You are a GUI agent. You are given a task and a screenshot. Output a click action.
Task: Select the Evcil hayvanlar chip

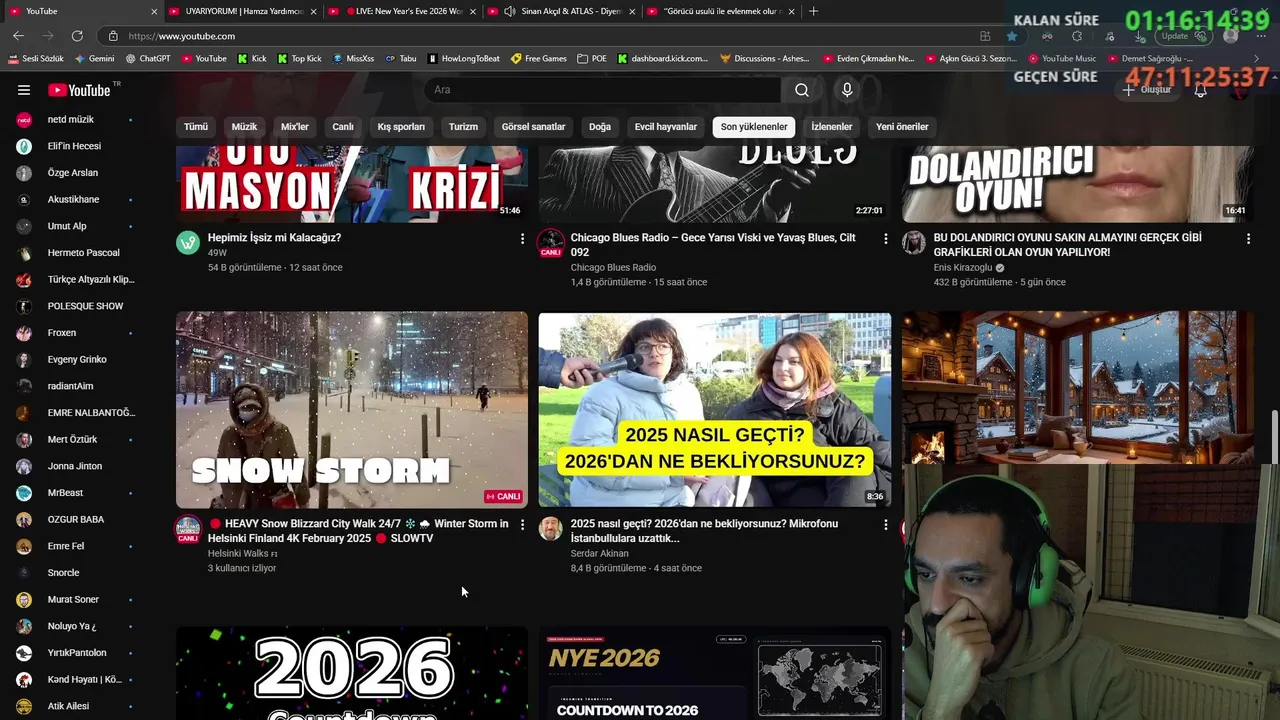(666, 127)
